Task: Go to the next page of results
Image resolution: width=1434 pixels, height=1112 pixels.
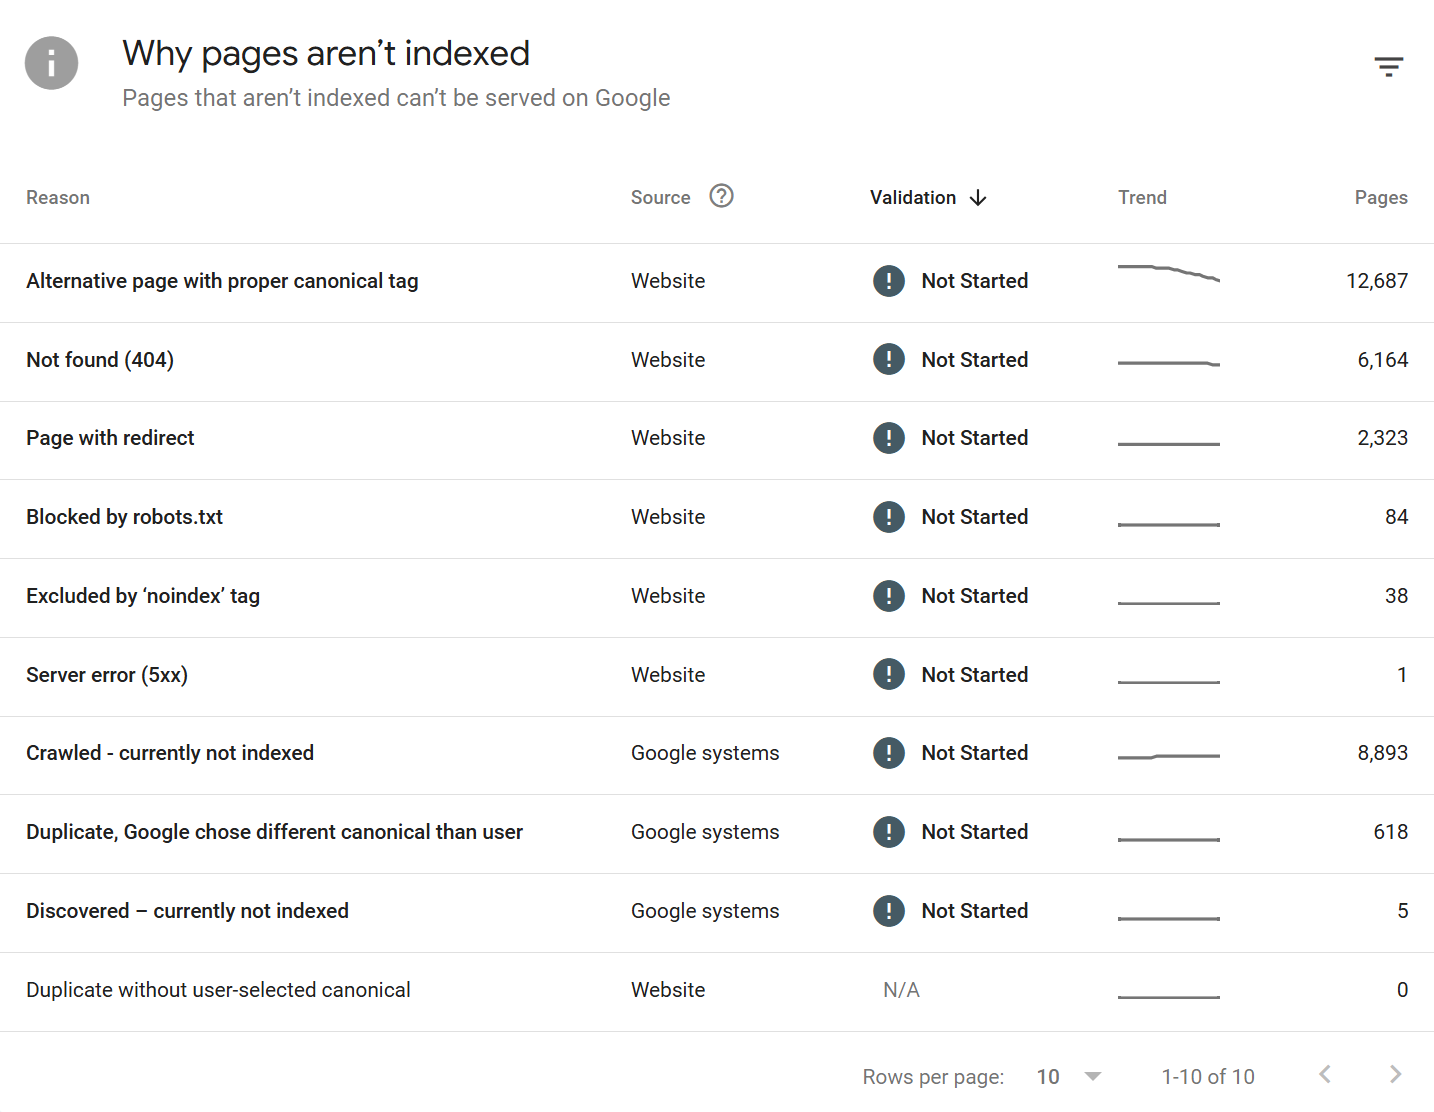Action: pyautogui.click(x=1395, y=1075)
